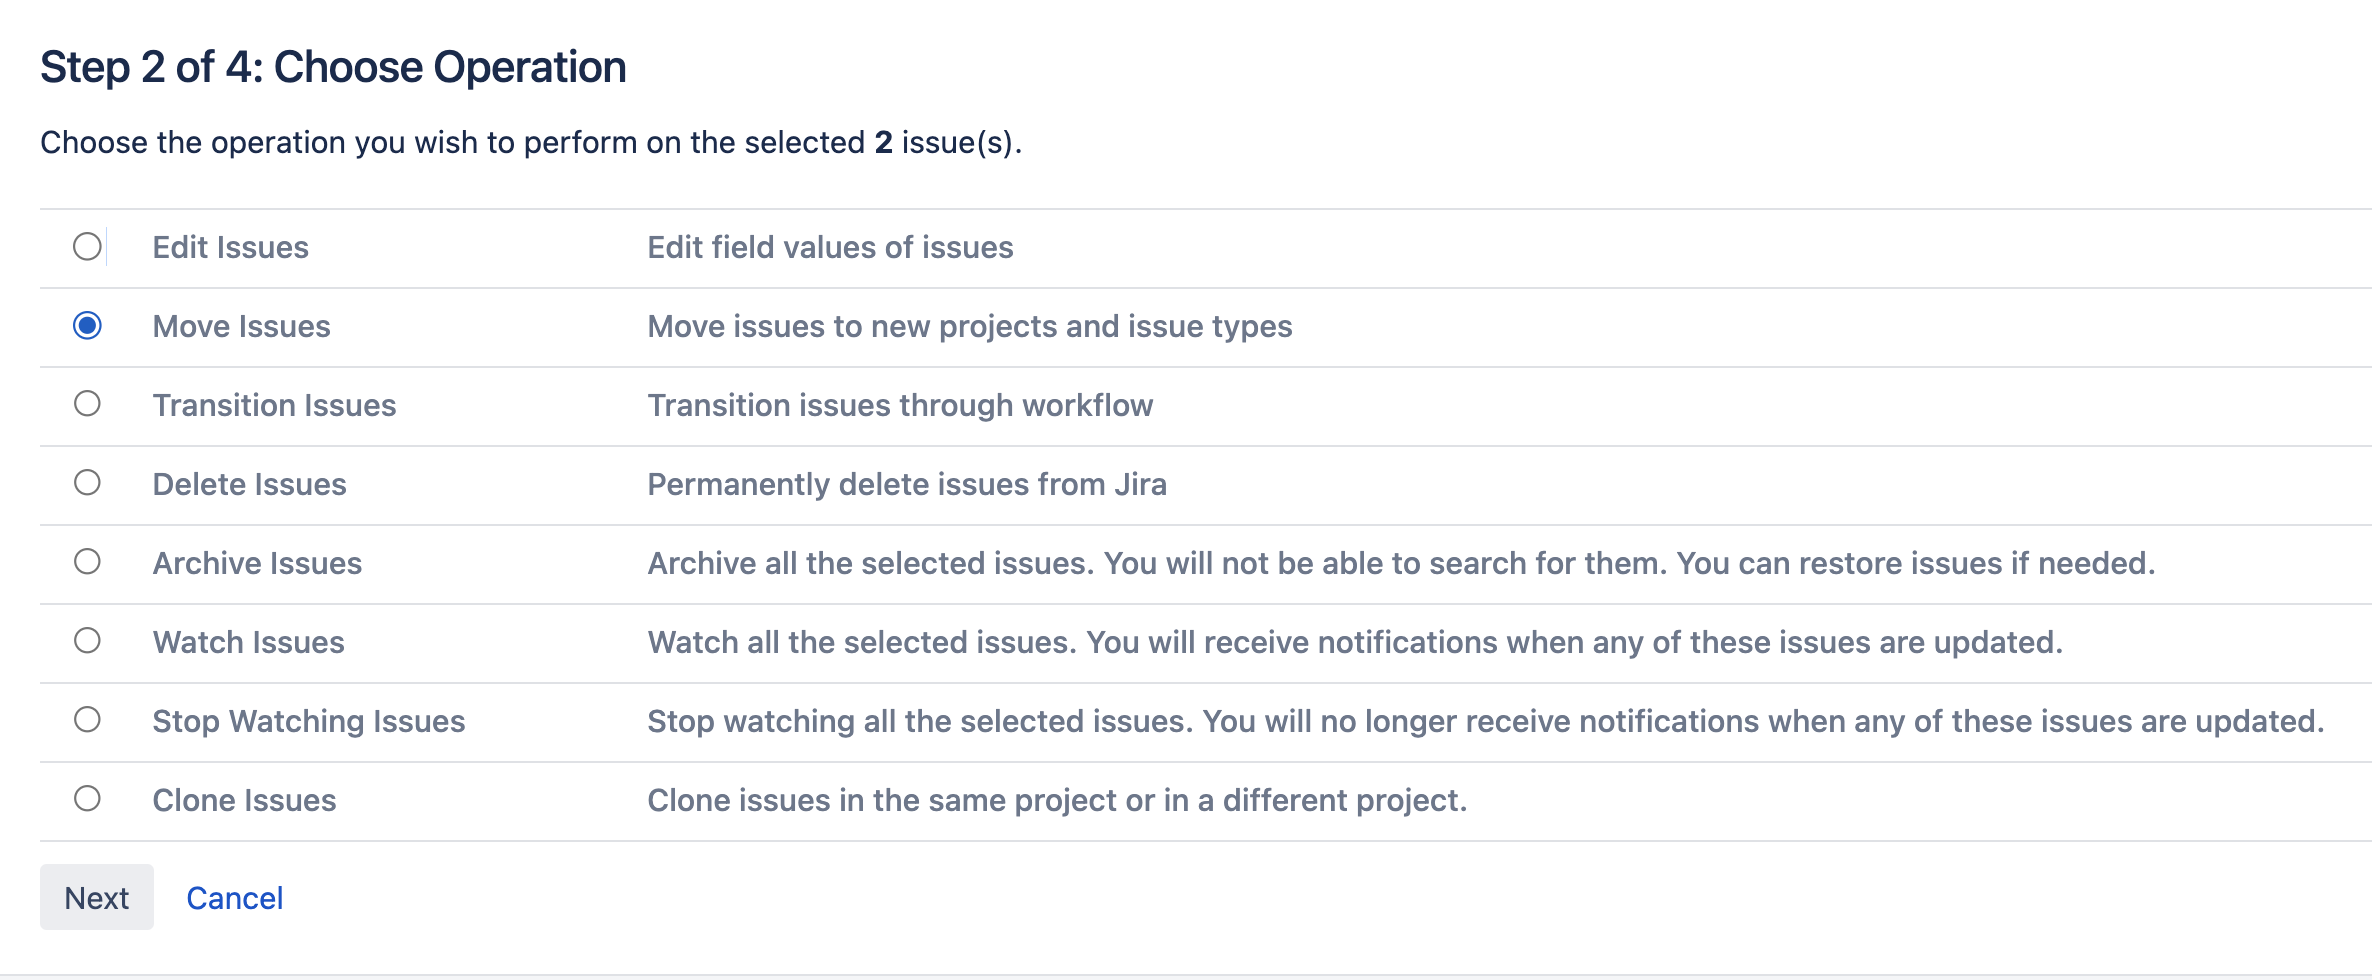Screen dimensions: 2372x980
Task: Choose the Transition Issues radio button
Action: pos(87,404)
